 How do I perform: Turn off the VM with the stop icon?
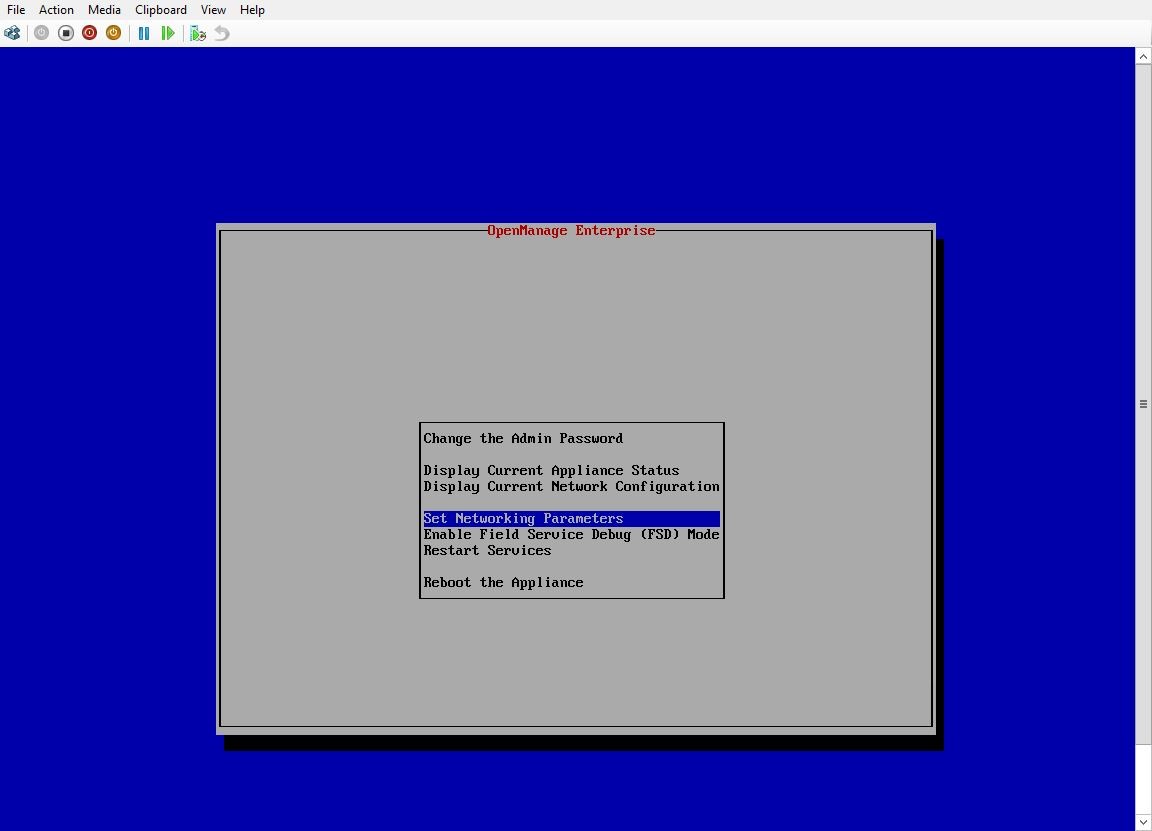point(66,33)
